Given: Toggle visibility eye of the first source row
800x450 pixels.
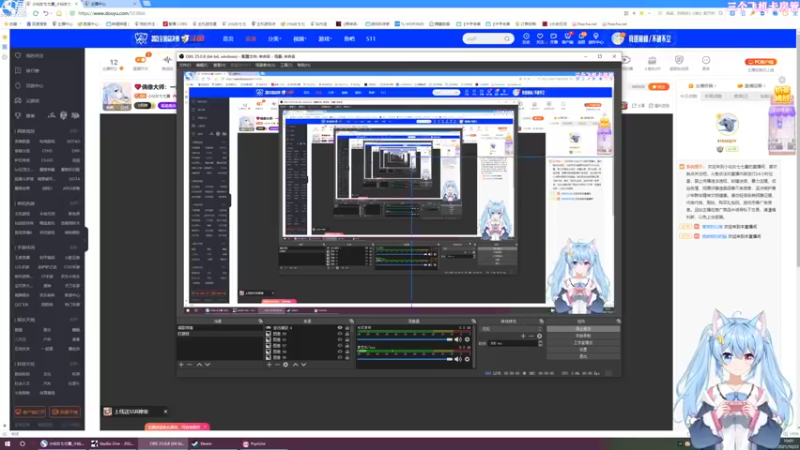Looking at the screenshot, I should [x=340, y=328].
